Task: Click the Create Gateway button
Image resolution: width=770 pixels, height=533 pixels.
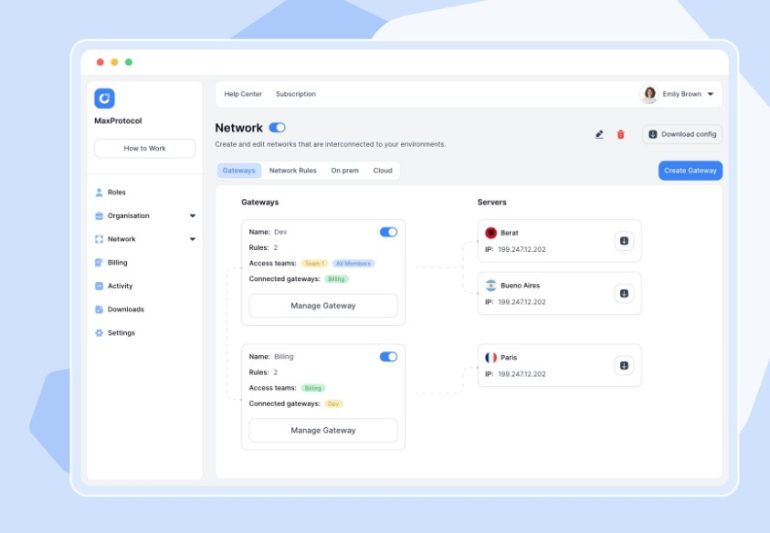Action: tap(690, 170)
